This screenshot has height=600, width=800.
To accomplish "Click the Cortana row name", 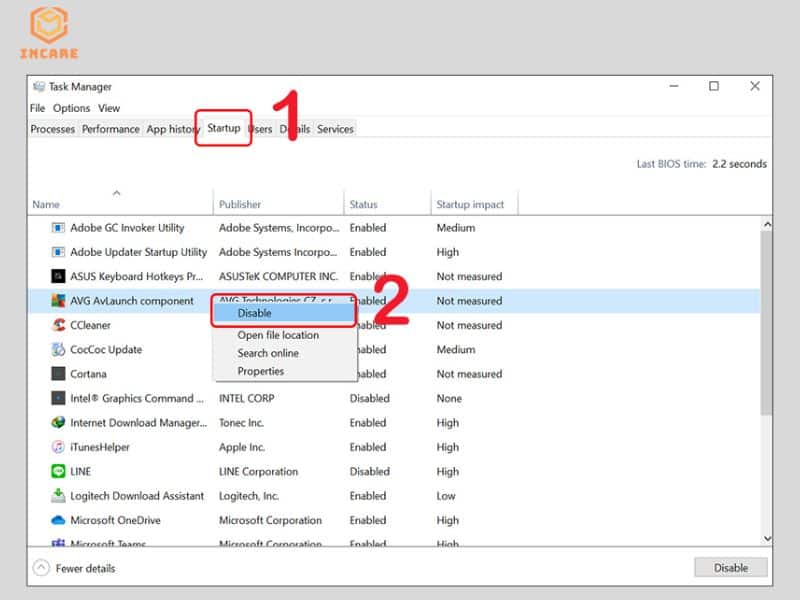I will click(88, 373).
